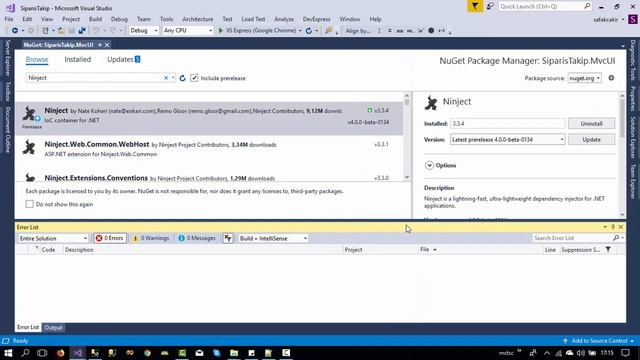640x360 pixels.
Task: Click the package list scroll down arrow
Action: pos(407,177)
